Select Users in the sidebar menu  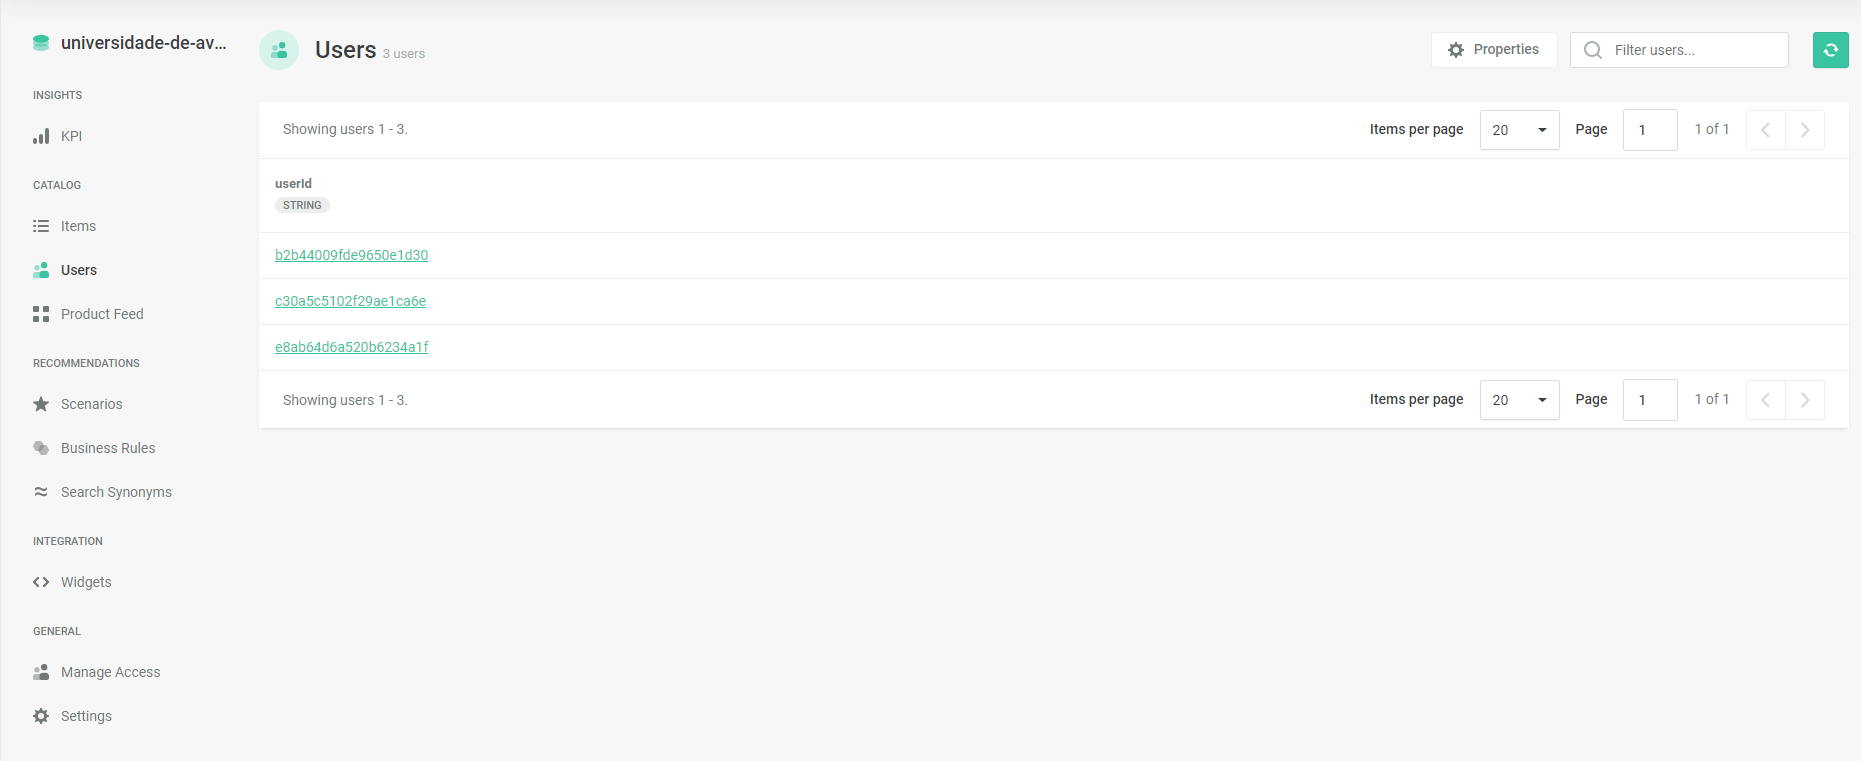click(x=78, y=270)
